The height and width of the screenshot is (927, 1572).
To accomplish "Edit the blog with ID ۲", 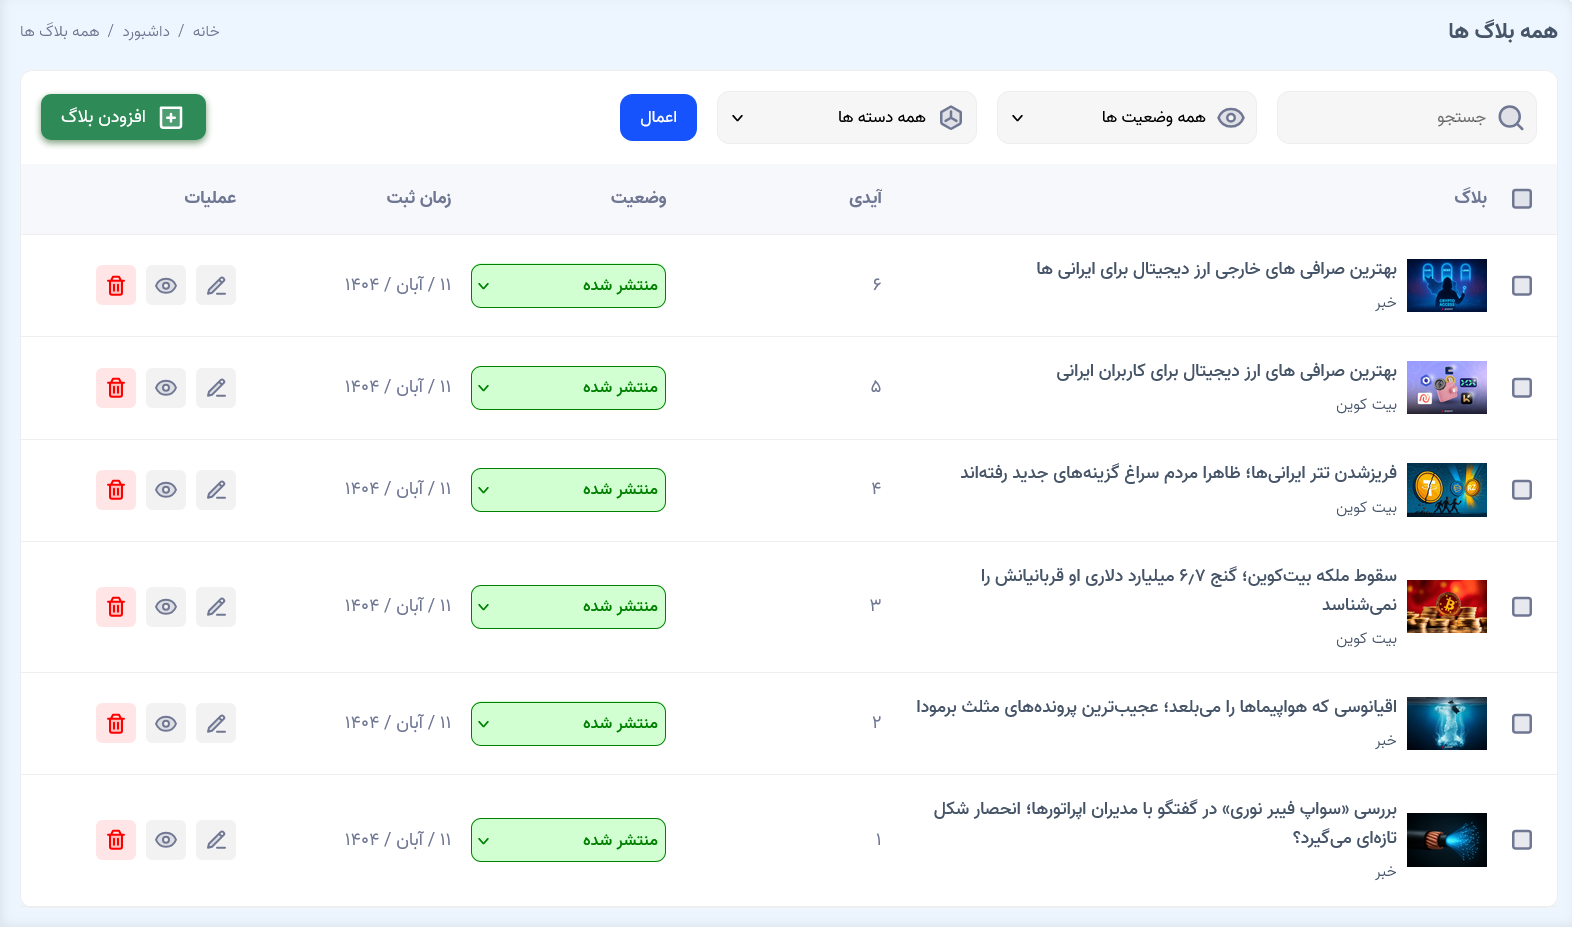I will (x=216, y=724).
